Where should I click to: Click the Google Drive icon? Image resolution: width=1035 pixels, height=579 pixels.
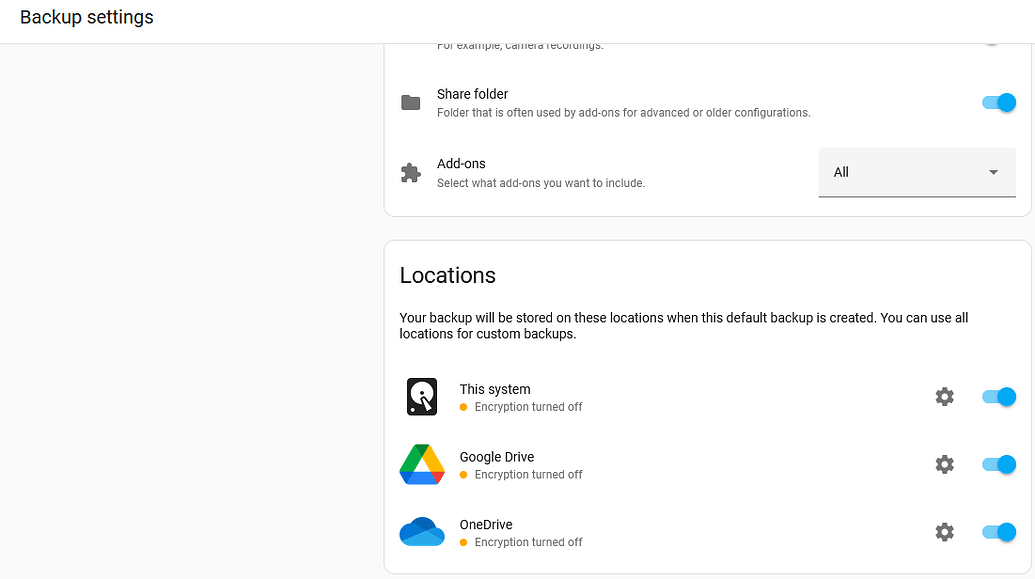pyautogui.click(x=421, y=464)
